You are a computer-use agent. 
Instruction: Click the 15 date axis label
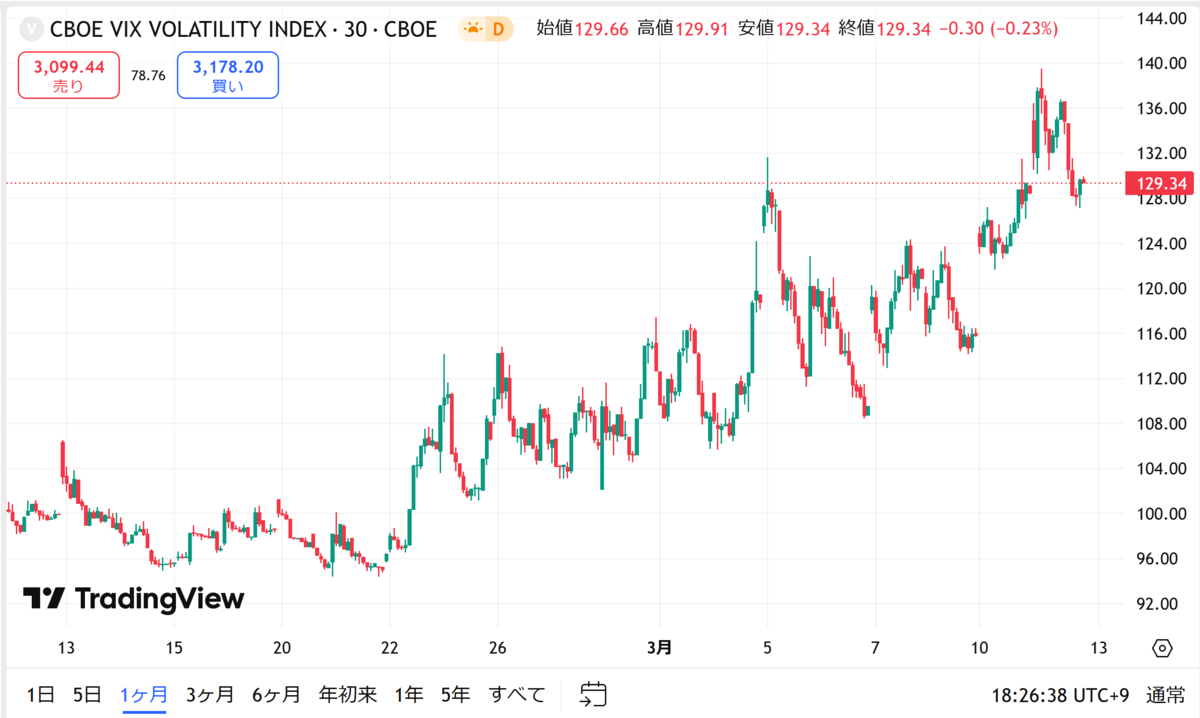point(174,647)
